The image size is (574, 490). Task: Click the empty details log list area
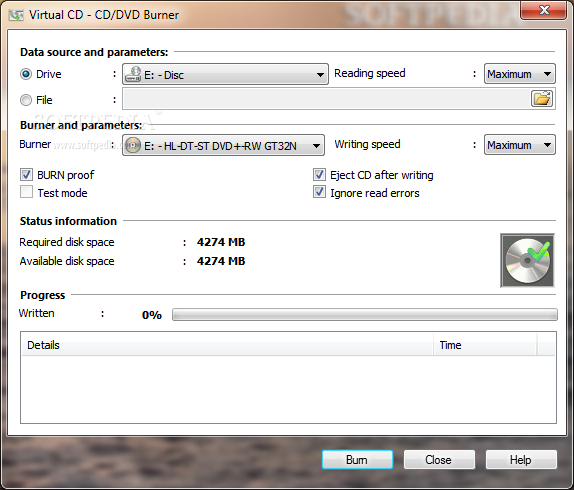[288, 389]
